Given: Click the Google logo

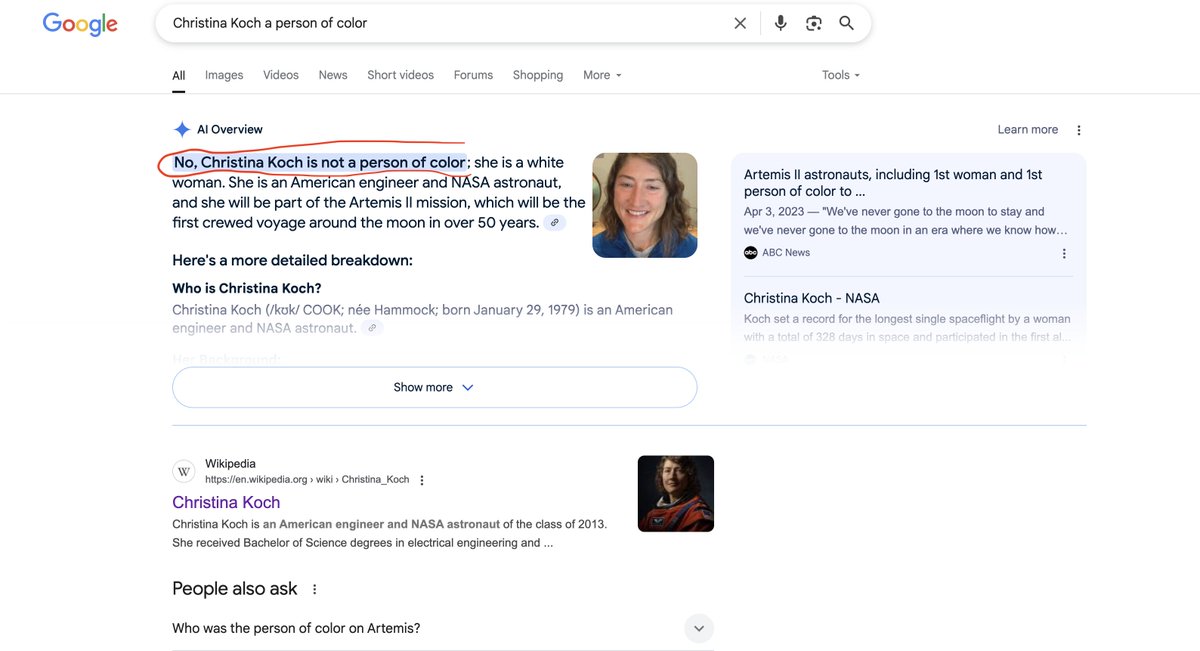Looking at the screenshot, I should point(80,24).
